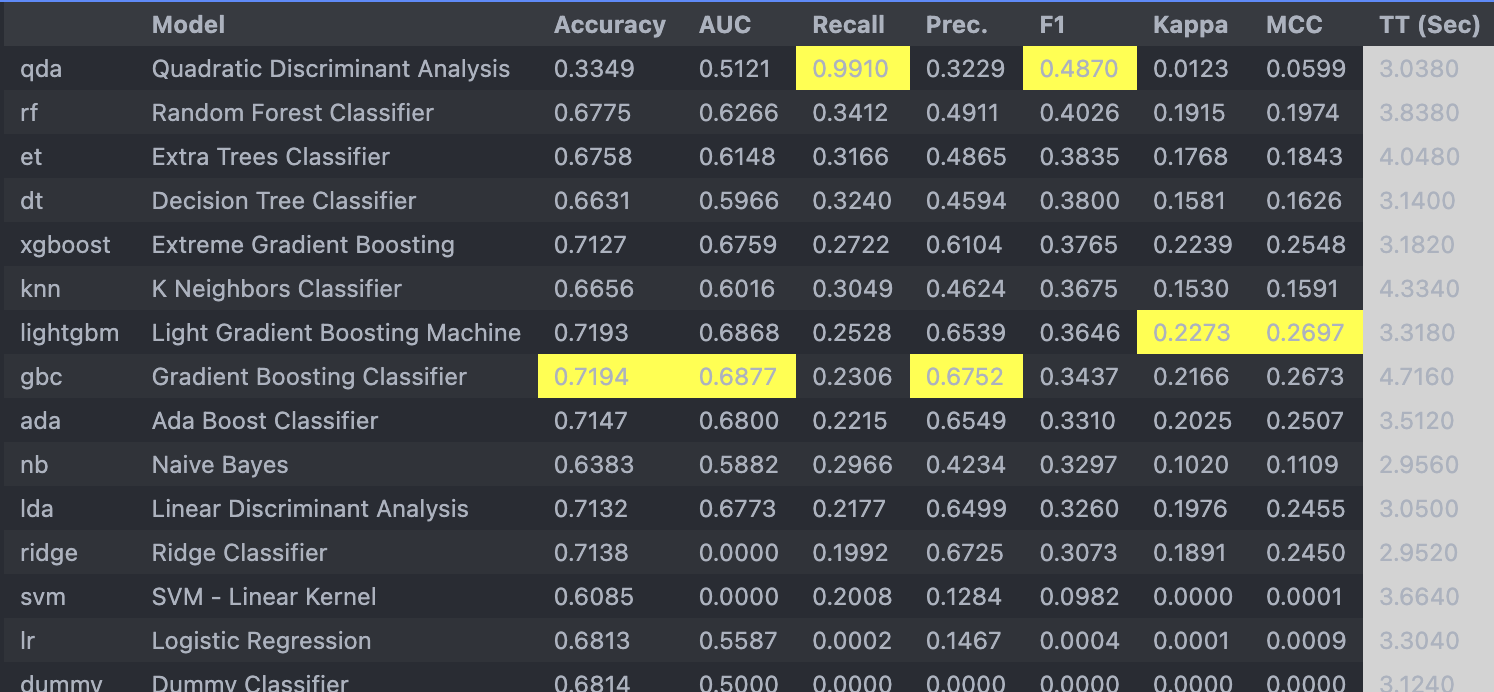This screenshot has width=1494, height=692.
Task: Select the highlighted Recall value 0.9910
Action: pos(850,69)
